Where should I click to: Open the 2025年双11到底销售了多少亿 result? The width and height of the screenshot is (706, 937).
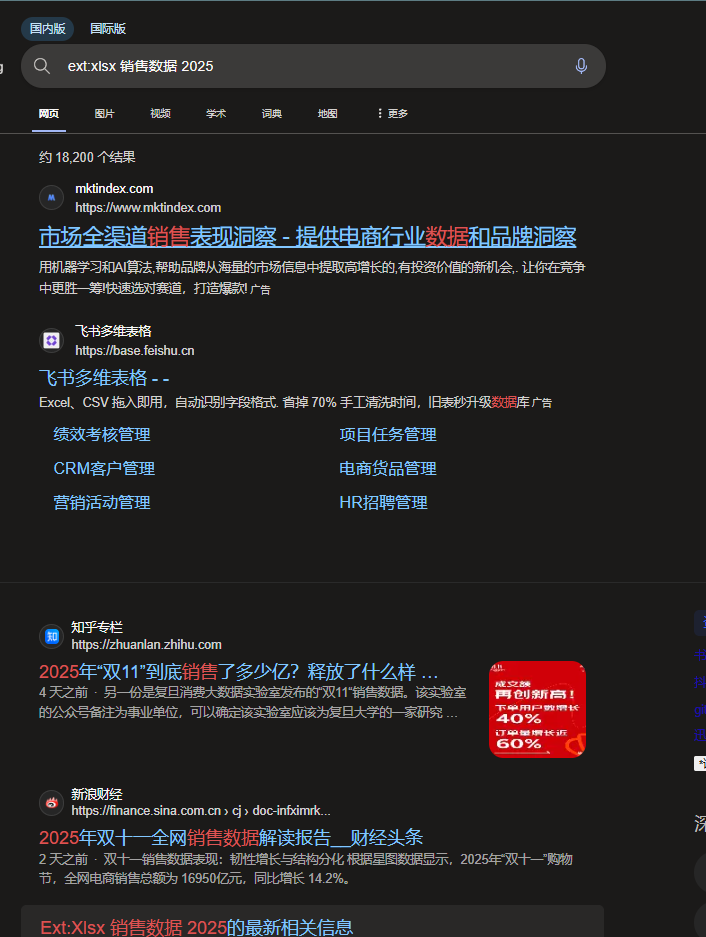pyautogui.click(x=239, y=672)
